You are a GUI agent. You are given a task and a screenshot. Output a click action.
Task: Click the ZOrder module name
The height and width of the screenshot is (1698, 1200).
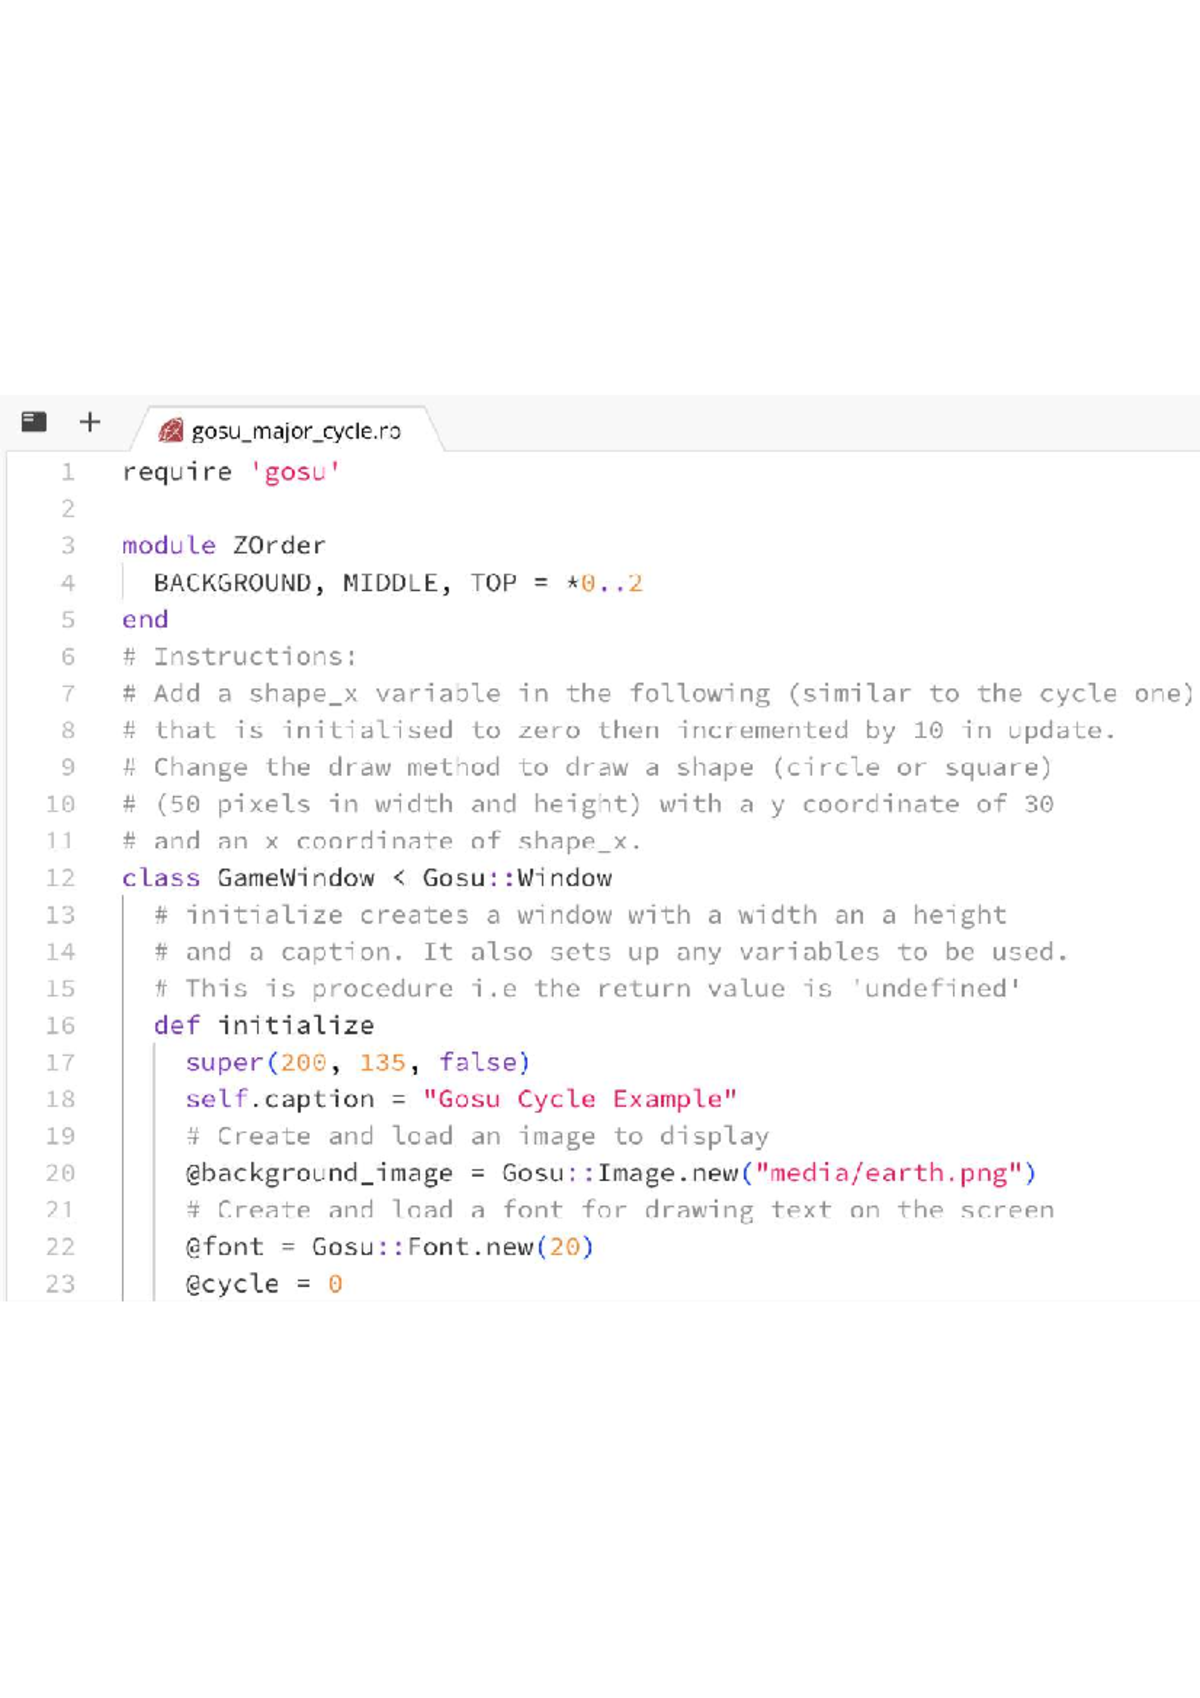(x=279, y=546)
